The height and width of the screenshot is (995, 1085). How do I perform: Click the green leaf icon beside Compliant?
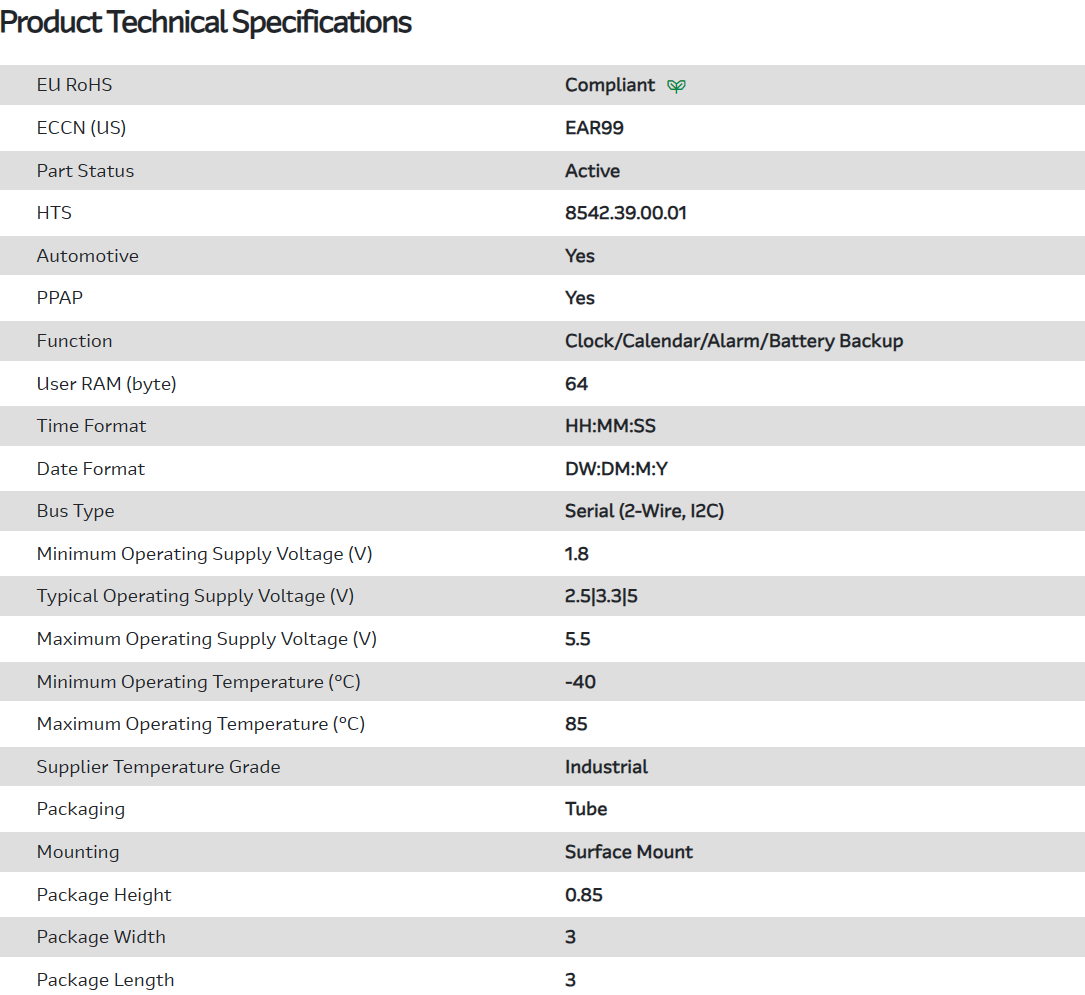click(677, 86)
